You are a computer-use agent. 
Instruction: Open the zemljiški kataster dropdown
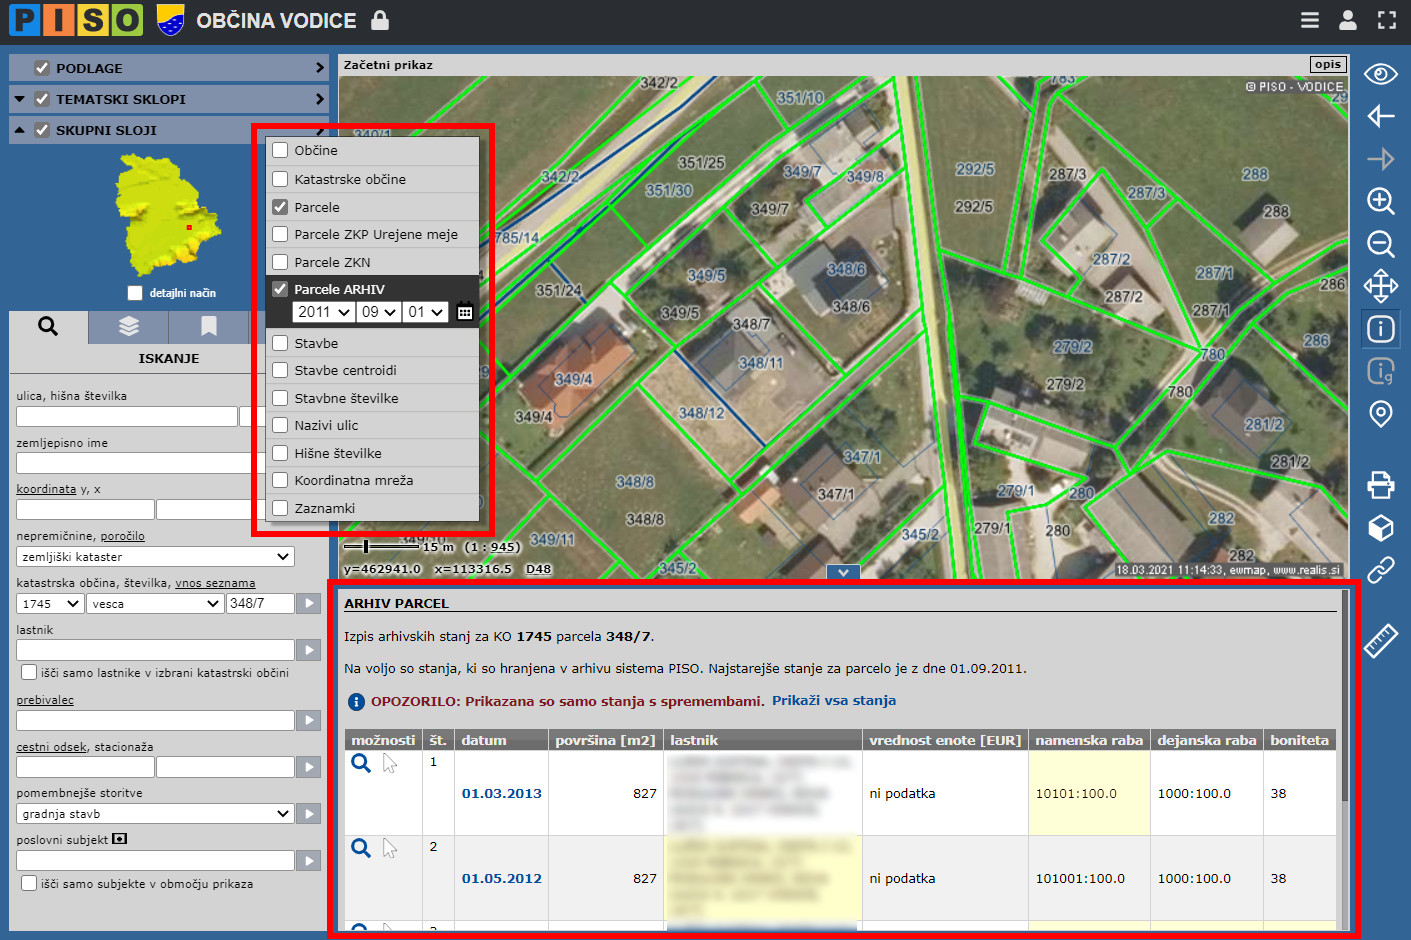[x=155, y=557]
